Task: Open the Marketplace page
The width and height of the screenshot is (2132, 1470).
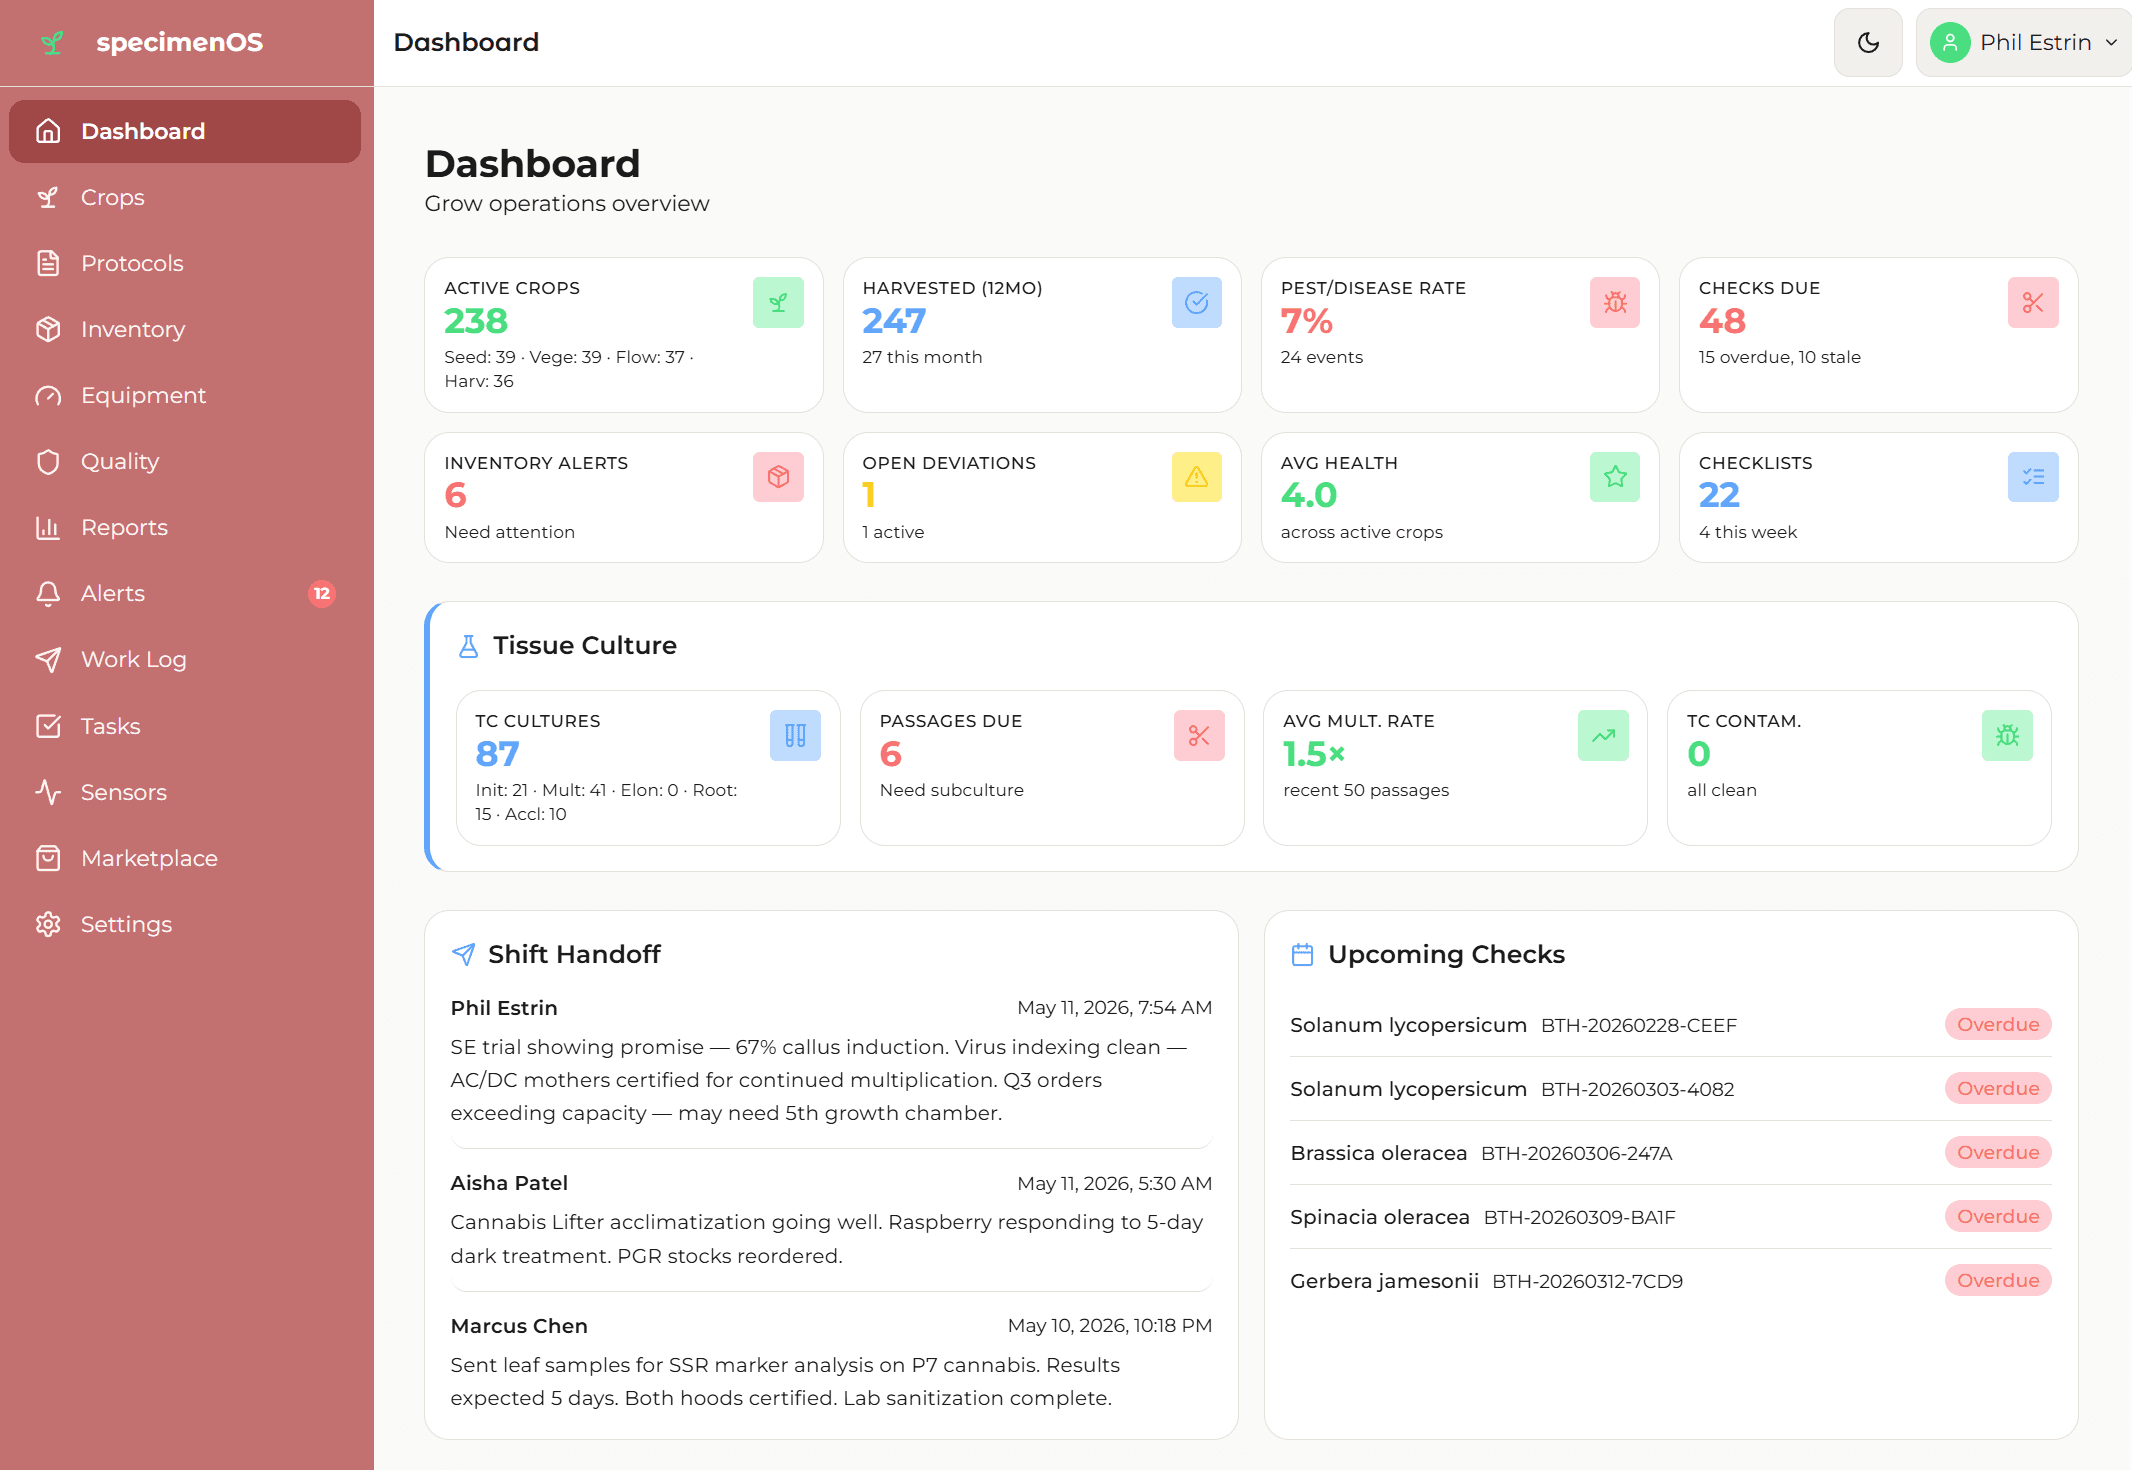Action: (x=185, y=858)
